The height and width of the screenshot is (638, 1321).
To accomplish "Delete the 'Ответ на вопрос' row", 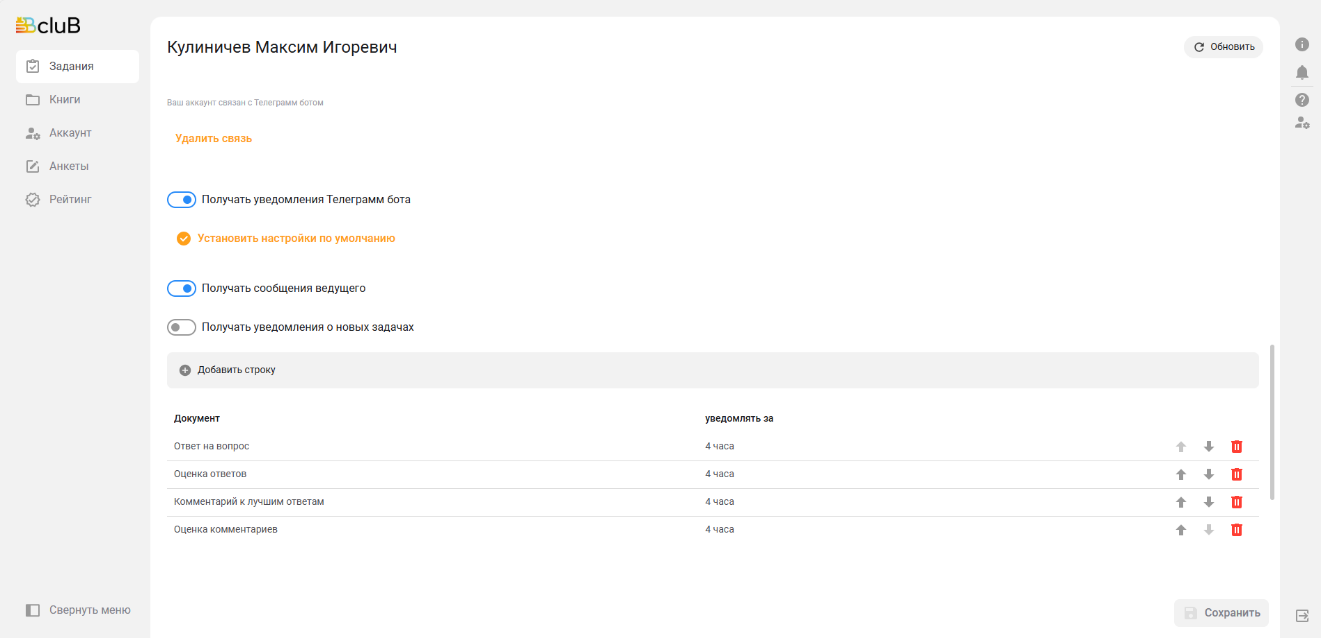I will click(1236, 447).
